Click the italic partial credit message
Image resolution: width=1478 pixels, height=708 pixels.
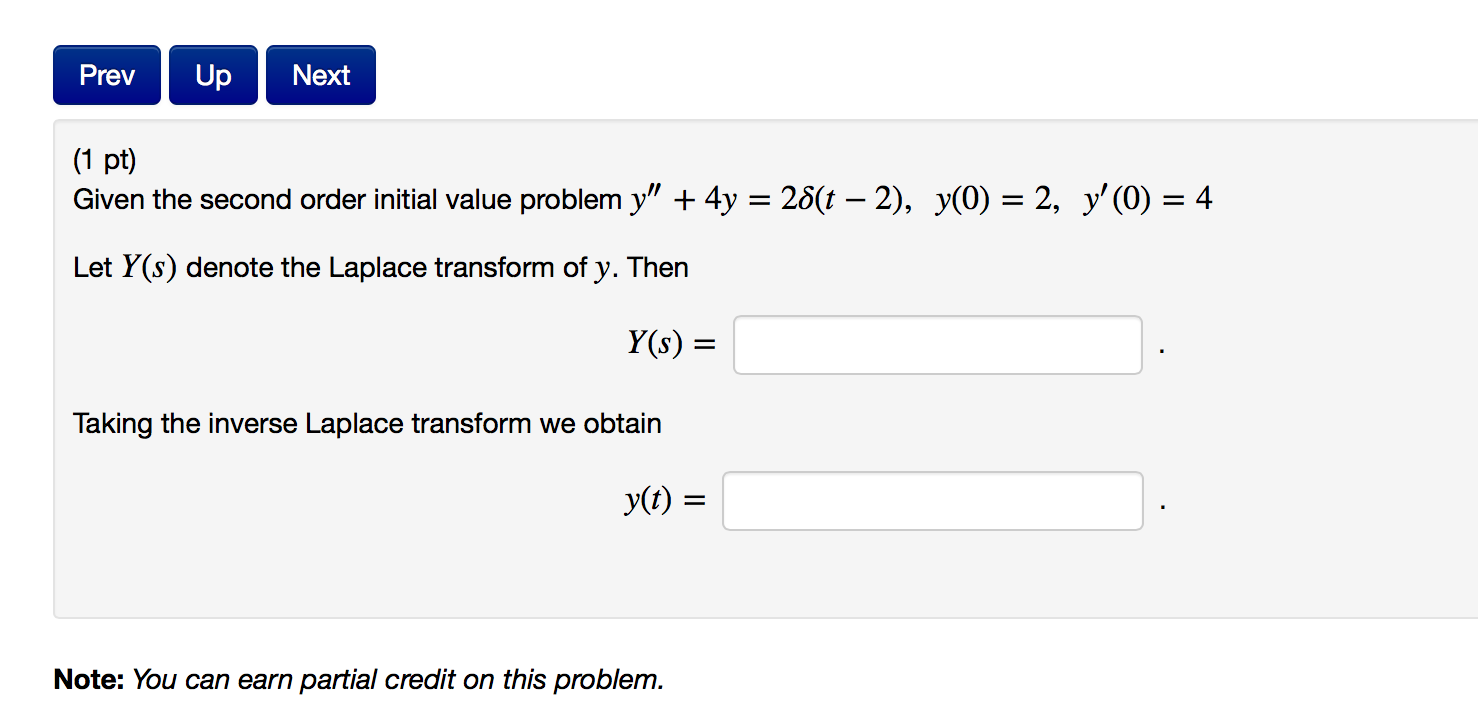coord(398,680)
